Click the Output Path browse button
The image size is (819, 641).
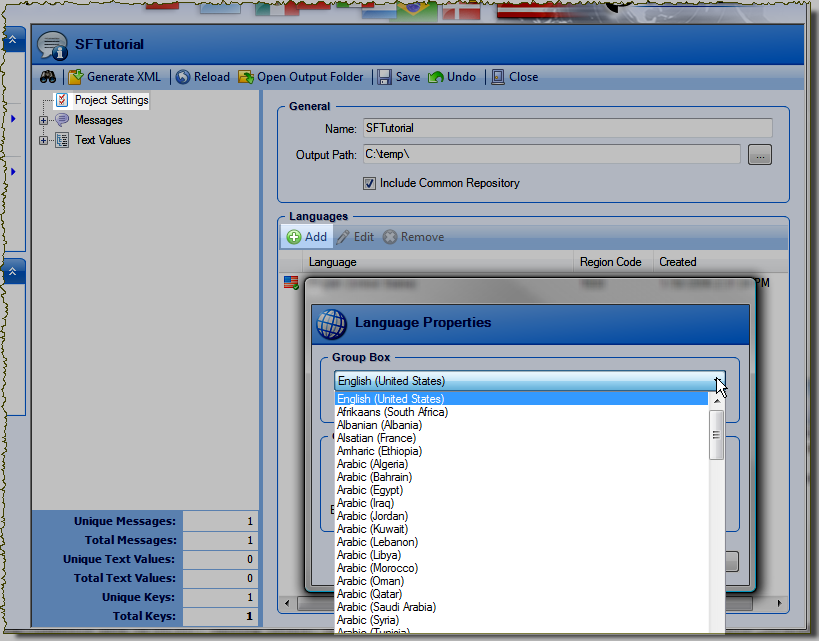(x=761, y=155)
